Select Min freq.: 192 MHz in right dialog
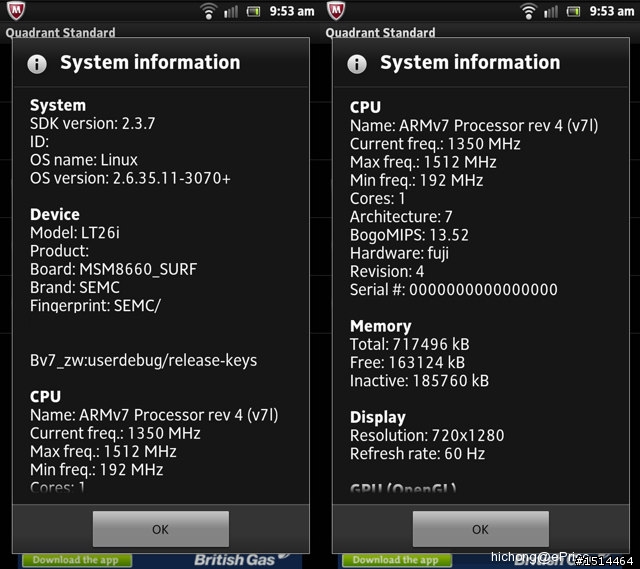The height and width of the screenshot is (569, 640). 417,180
